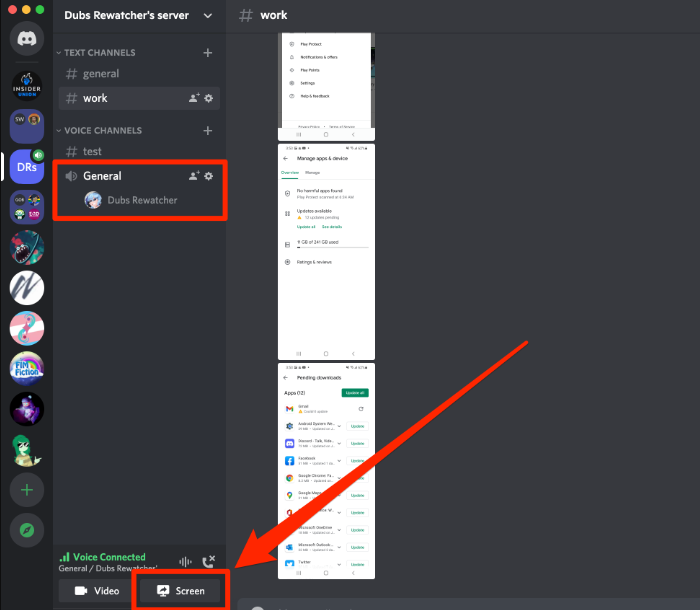700x610 pixels.
Task: Invite people to work channel
Action: 194,98
